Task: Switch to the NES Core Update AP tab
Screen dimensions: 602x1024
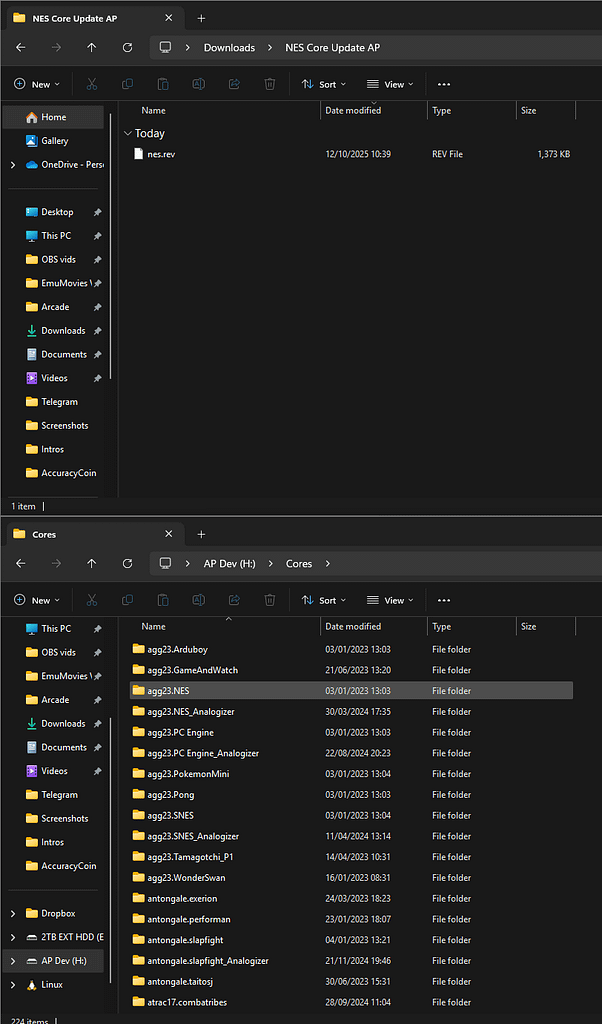Action: point(74,18)
